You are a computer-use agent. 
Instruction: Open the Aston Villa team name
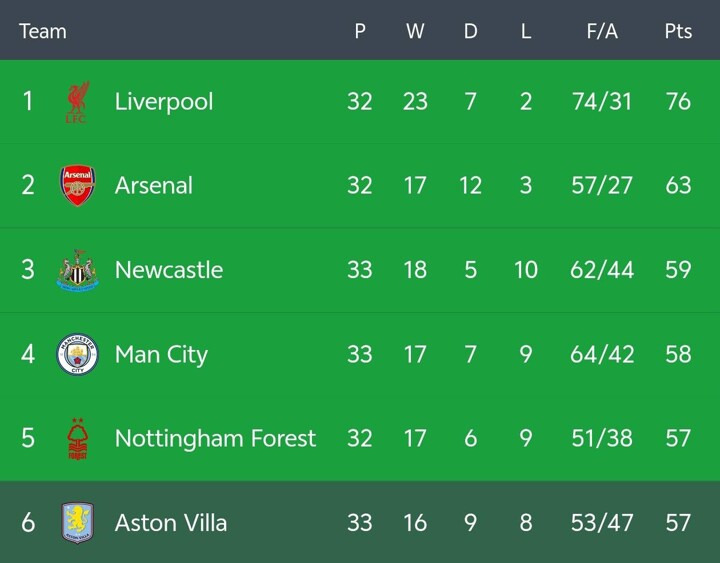click(x=171, y=522)
